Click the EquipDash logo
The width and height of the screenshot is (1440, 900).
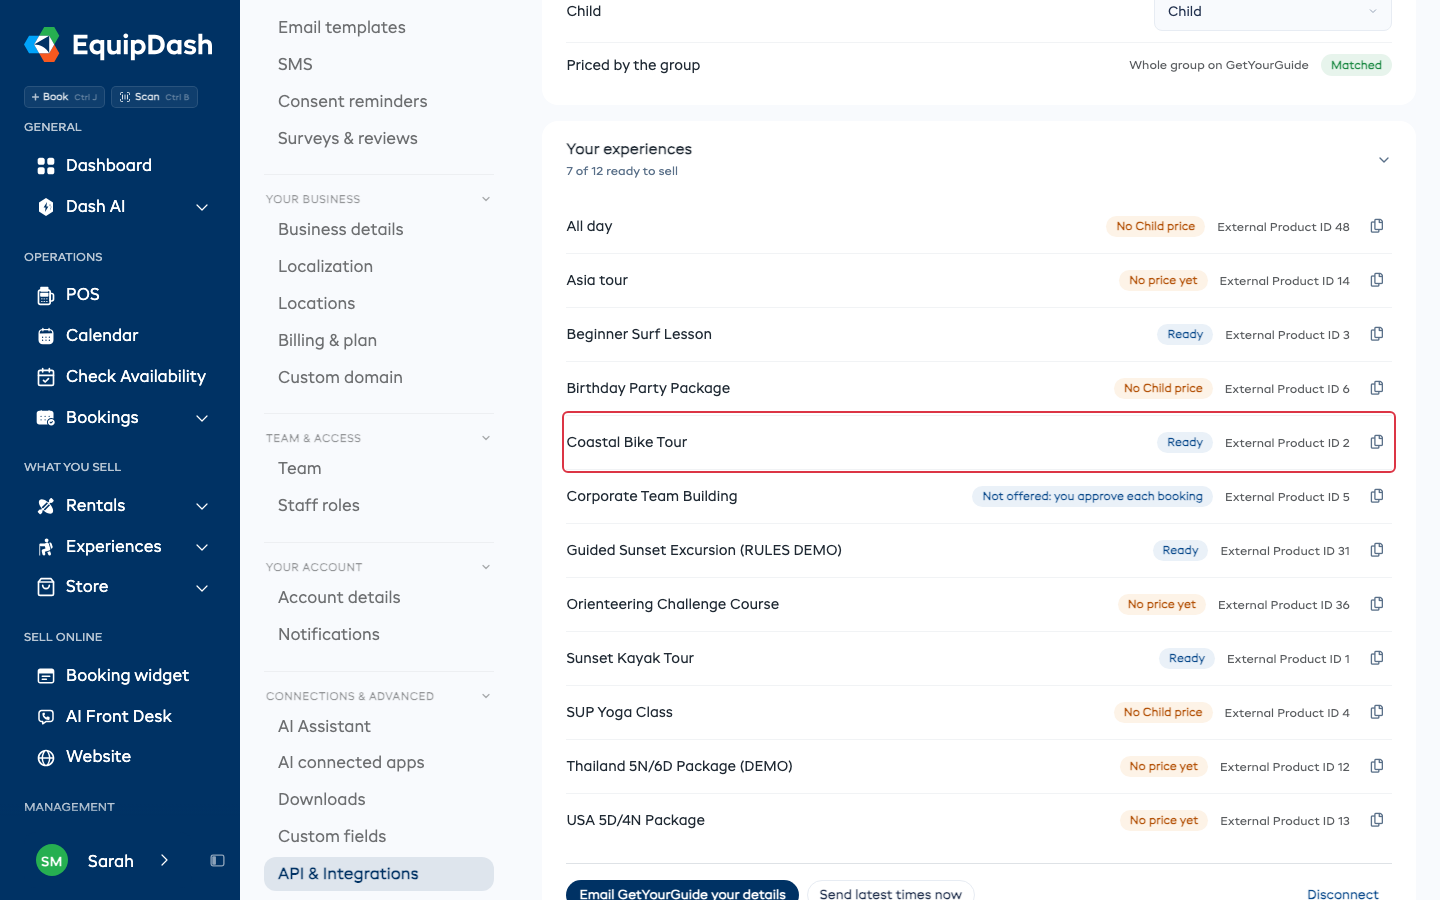point(119,45)
